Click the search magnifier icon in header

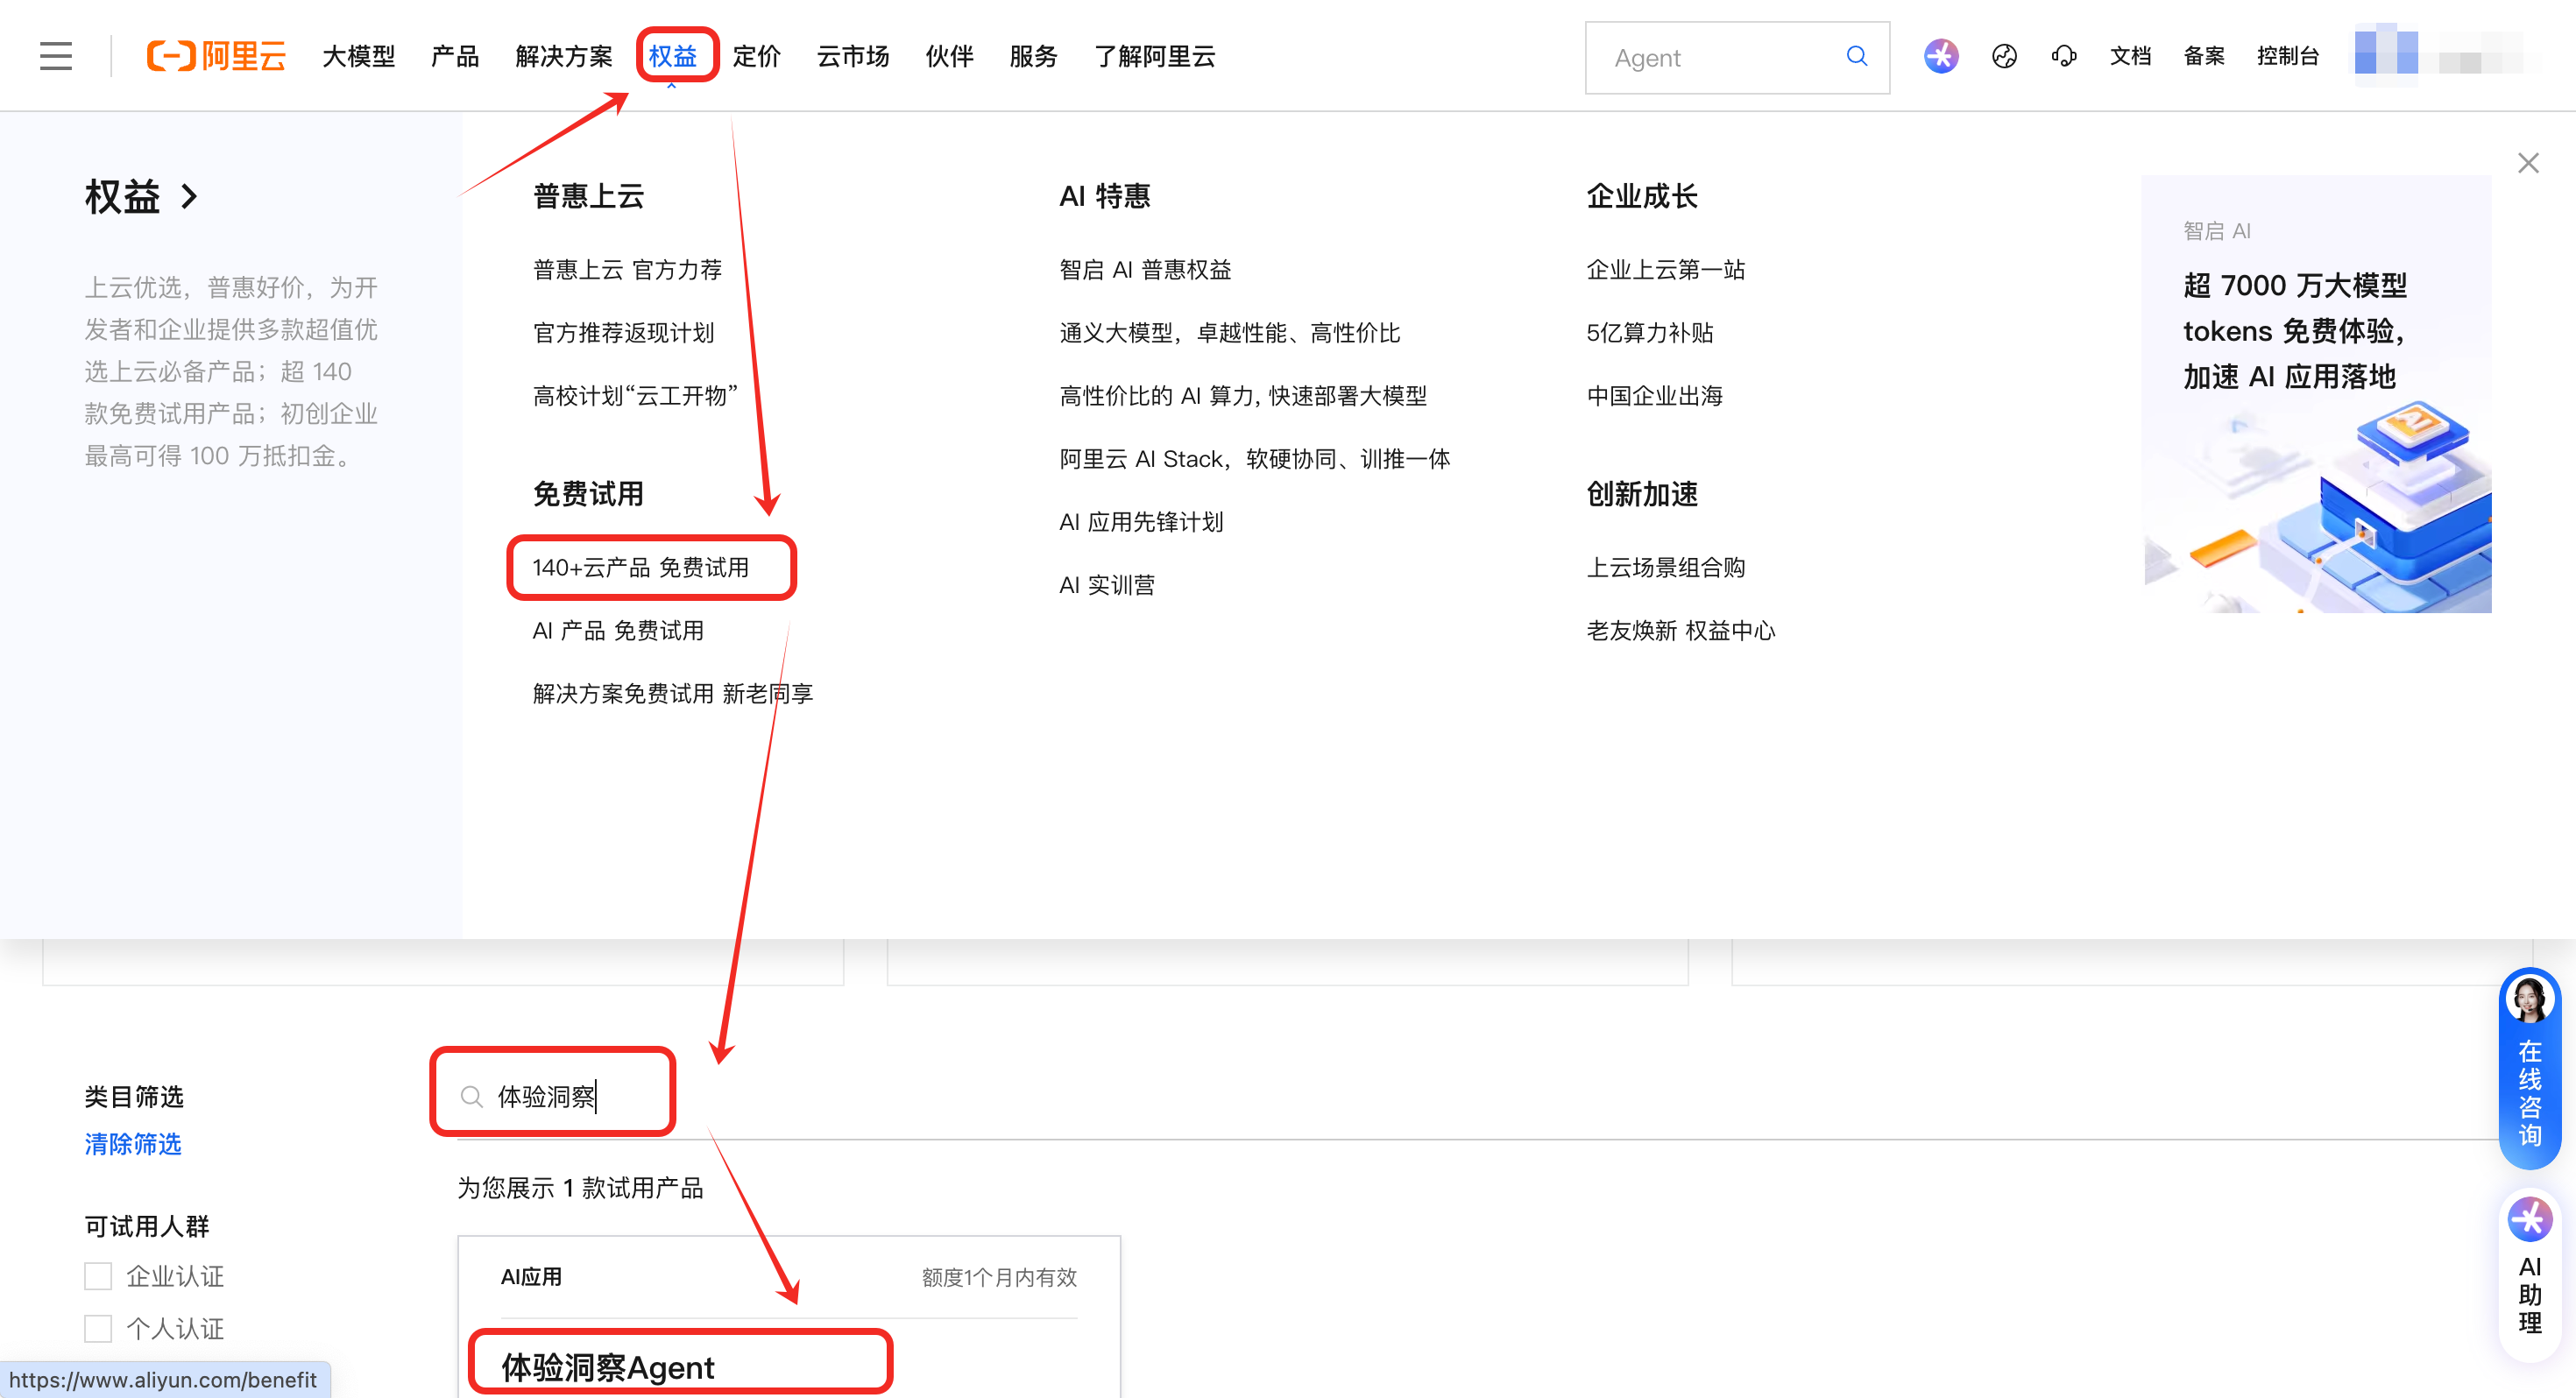[x=1856, y=56]
